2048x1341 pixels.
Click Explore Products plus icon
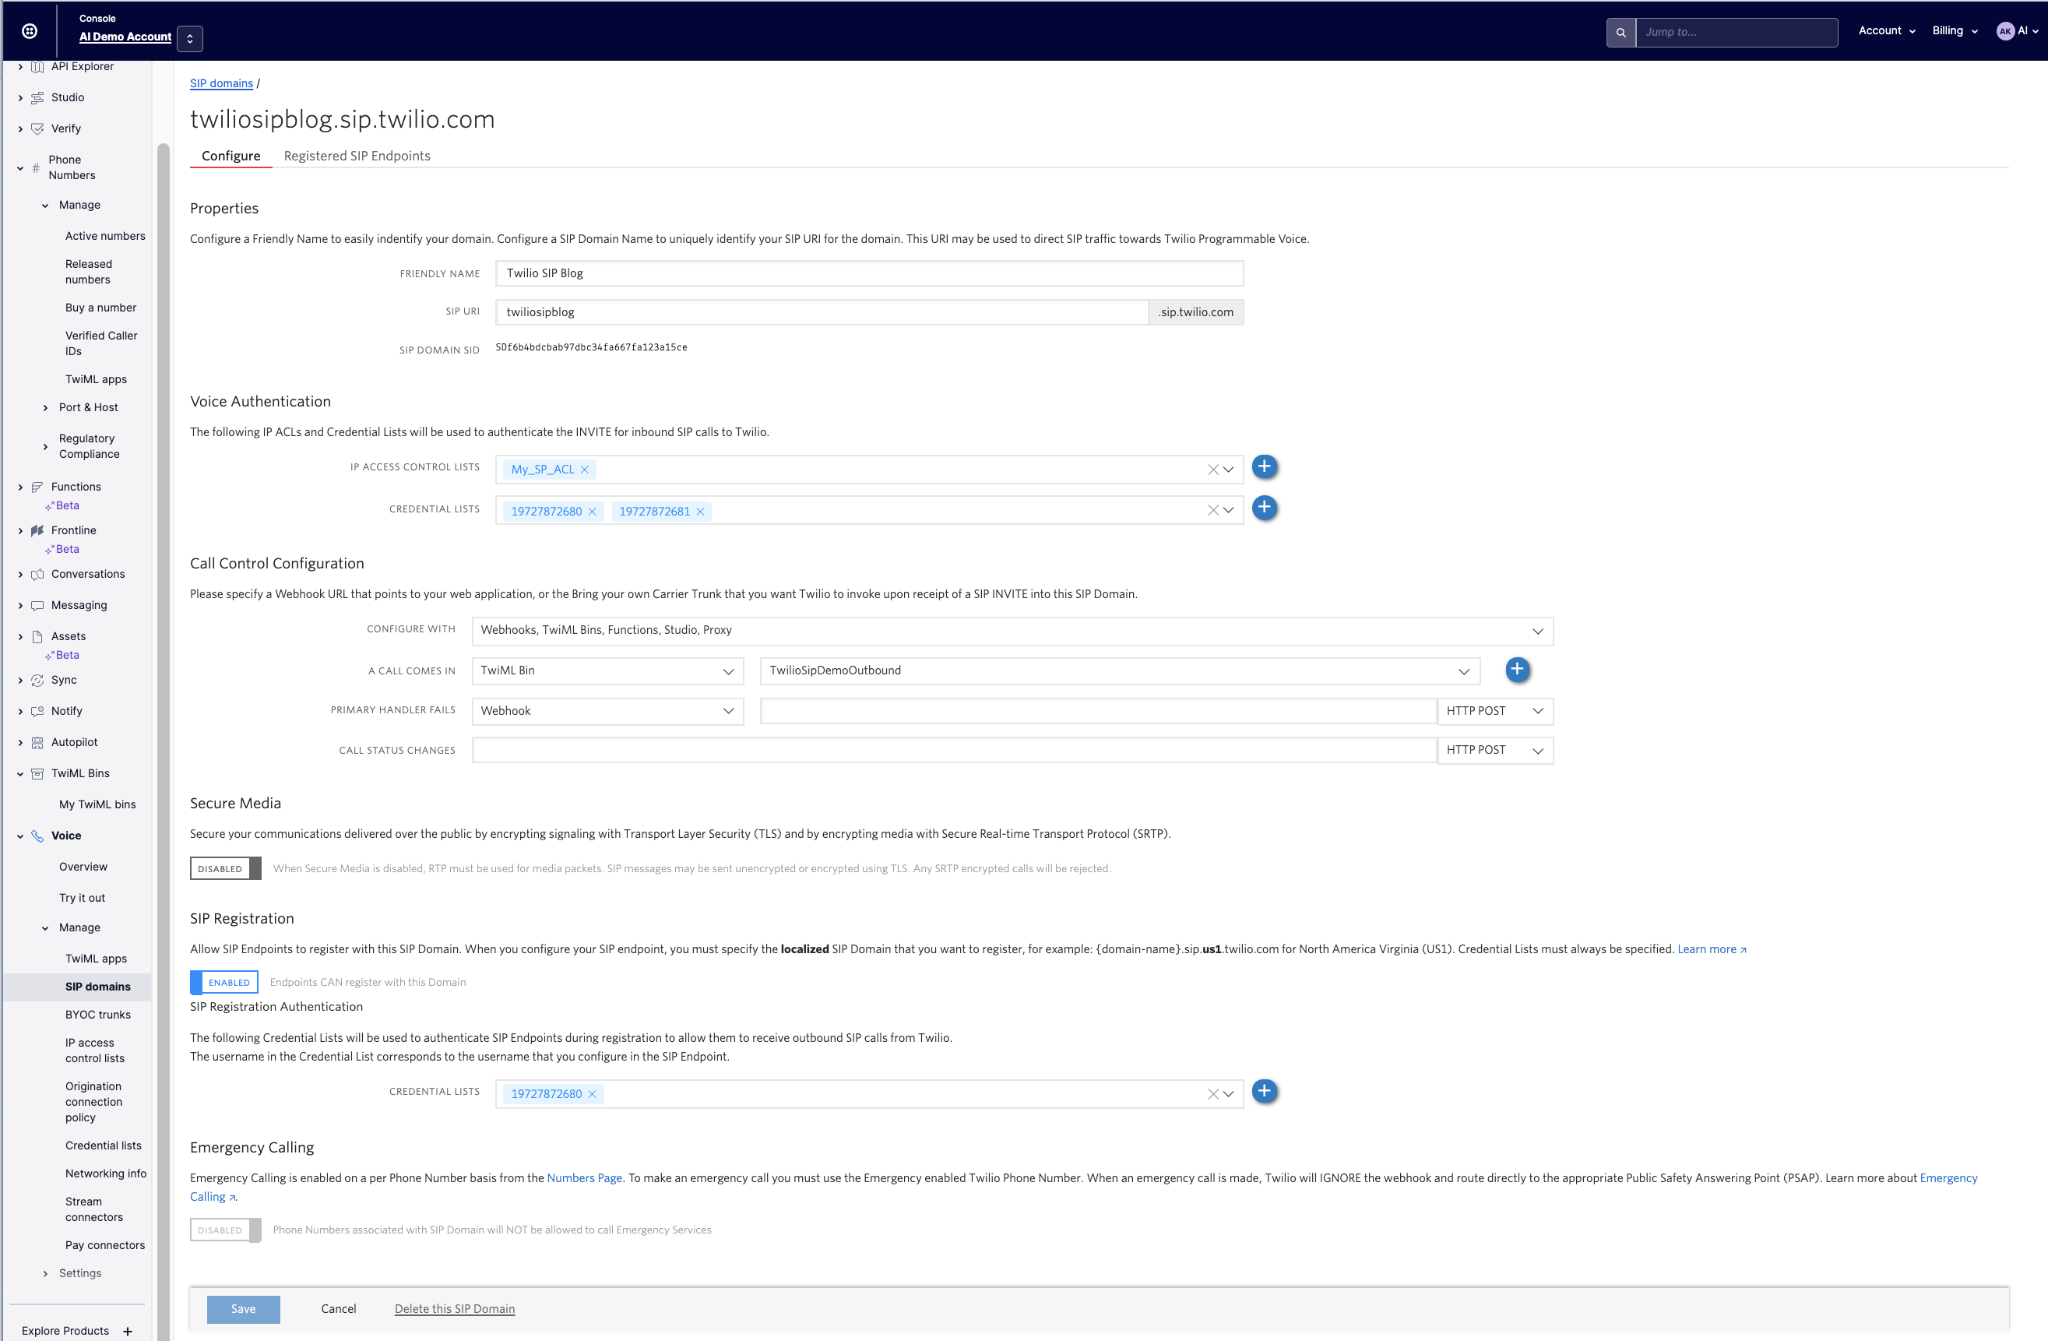click(128, 1331)
